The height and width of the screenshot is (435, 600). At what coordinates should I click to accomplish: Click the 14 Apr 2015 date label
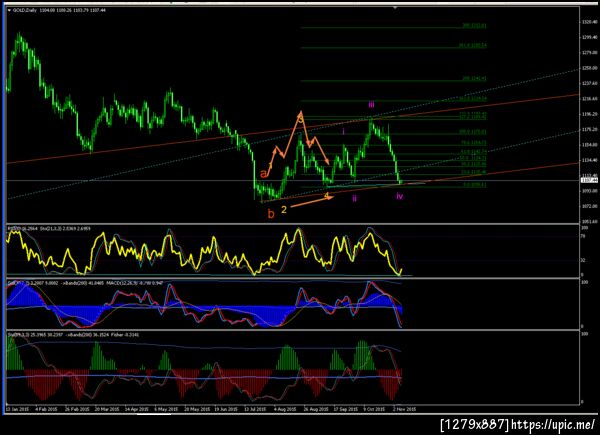137,409
